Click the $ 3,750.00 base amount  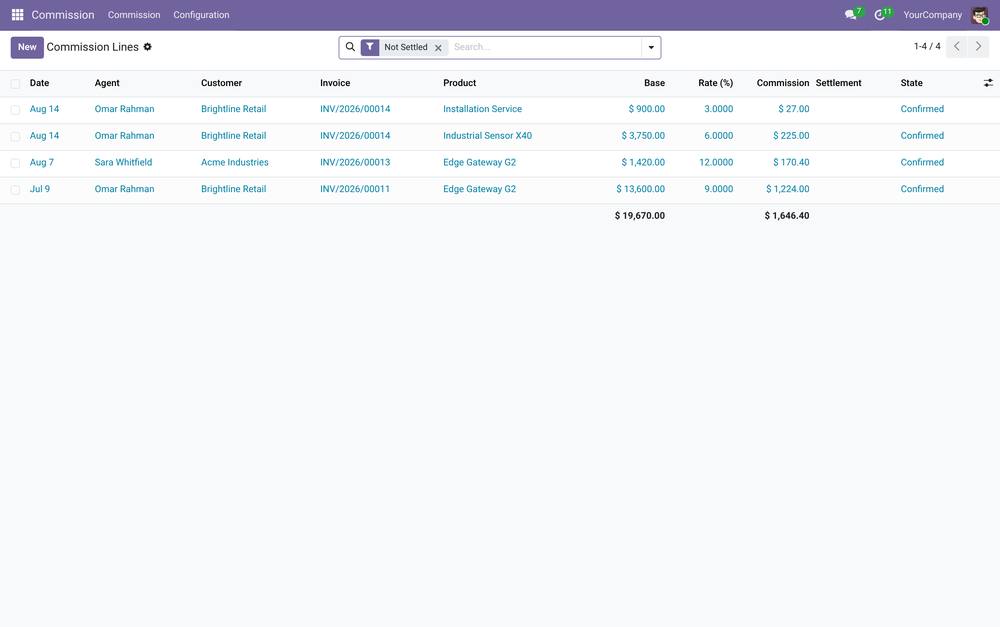[643, 136]
